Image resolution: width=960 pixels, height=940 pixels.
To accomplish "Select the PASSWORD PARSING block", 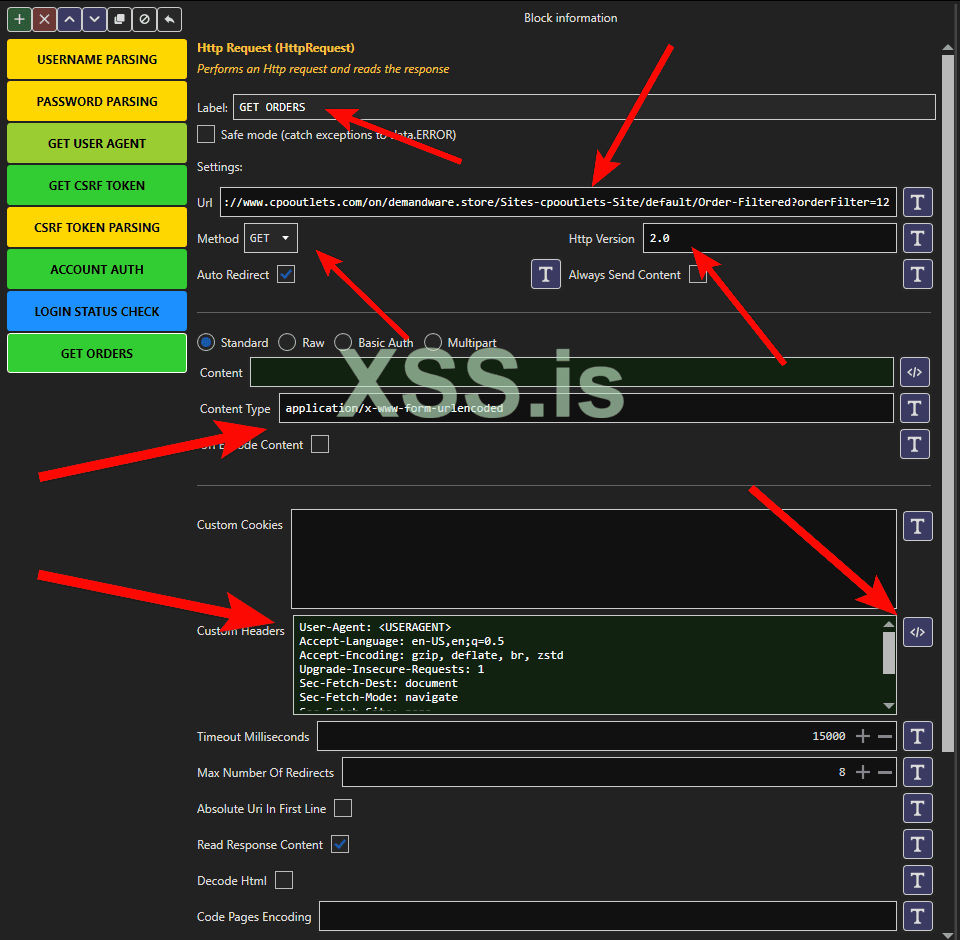I will 97,102.
